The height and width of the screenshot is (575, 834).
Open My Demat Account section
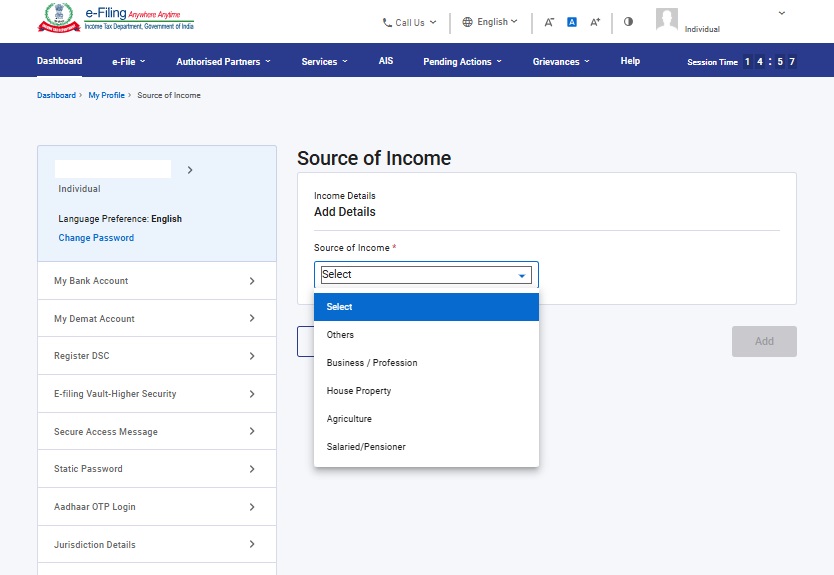(157, 318)
